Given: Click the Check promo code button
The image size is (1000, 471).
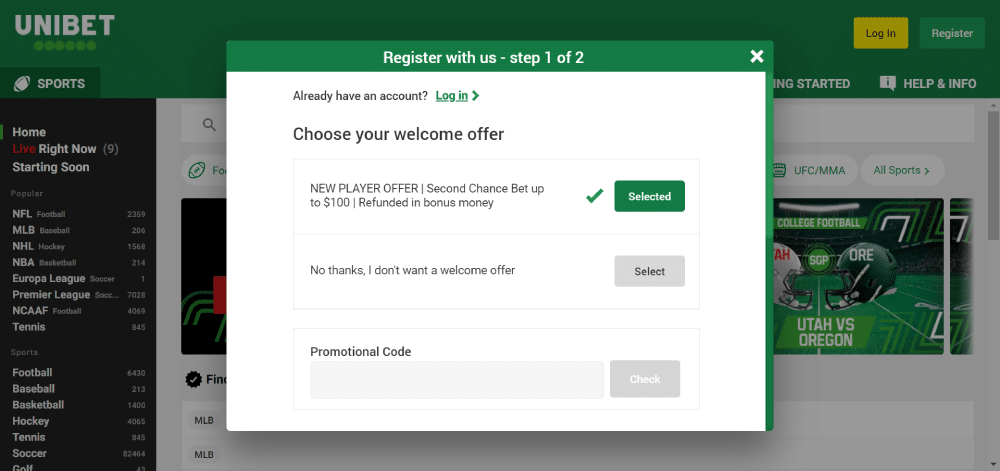Looking at the screenshot, I should click(x=645, y=379).
